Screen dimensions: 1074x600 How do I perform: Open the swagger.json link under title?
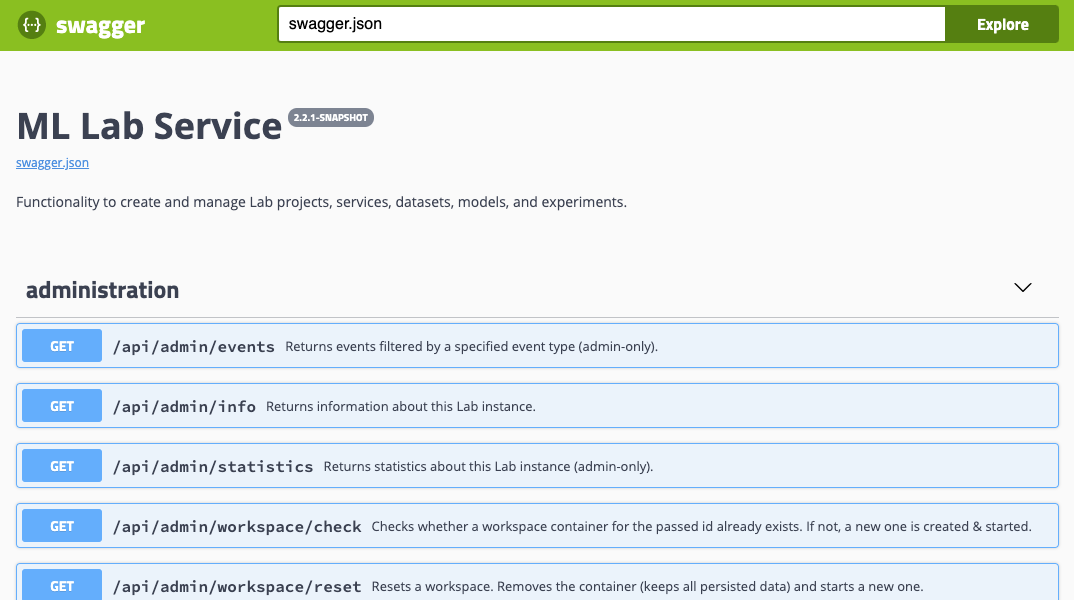click(x=52, y=163)
